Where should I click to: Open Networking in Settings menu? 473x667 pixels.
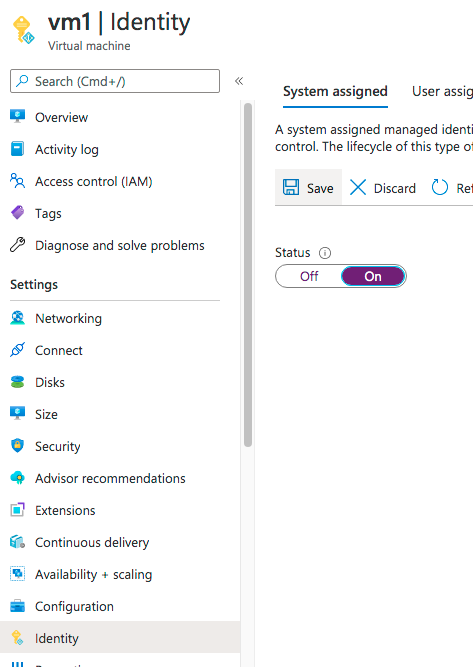coord(68,318)
